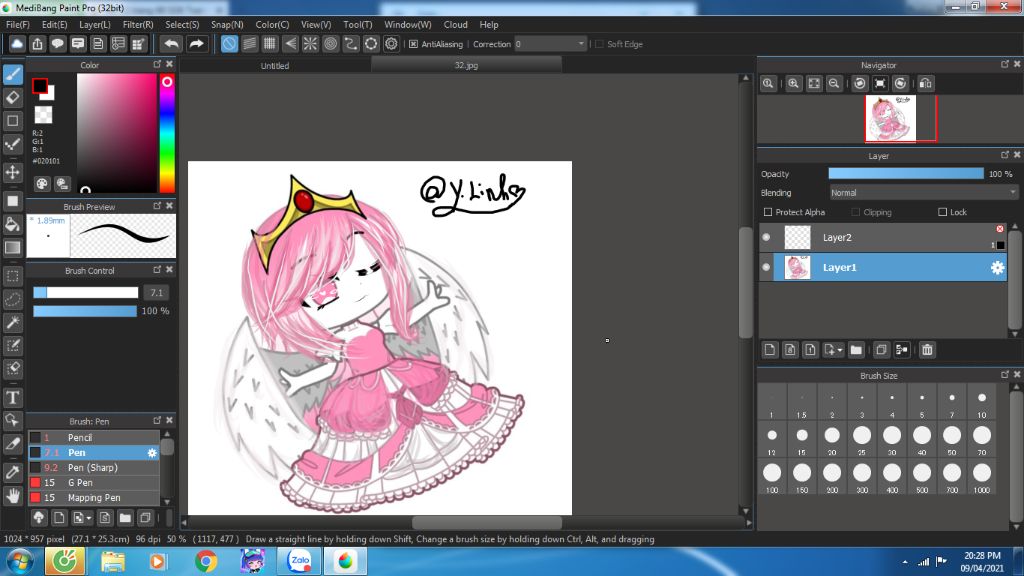The height and width of the screenshot is (576, 1024).
Task: Click the Redo arrow
Action: [196, 44]
